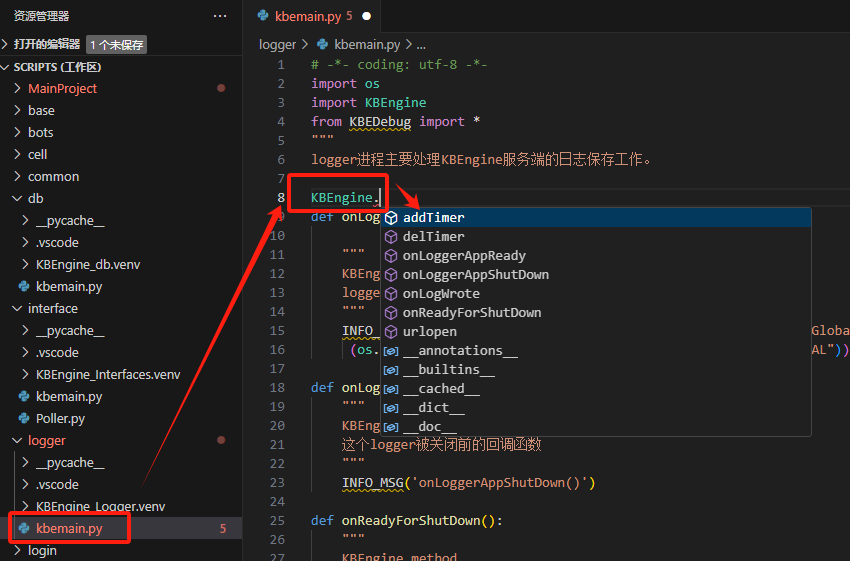Expand .vscode folder under interface
The height and width of the screenshot is (561, 850).
point(25,352)
